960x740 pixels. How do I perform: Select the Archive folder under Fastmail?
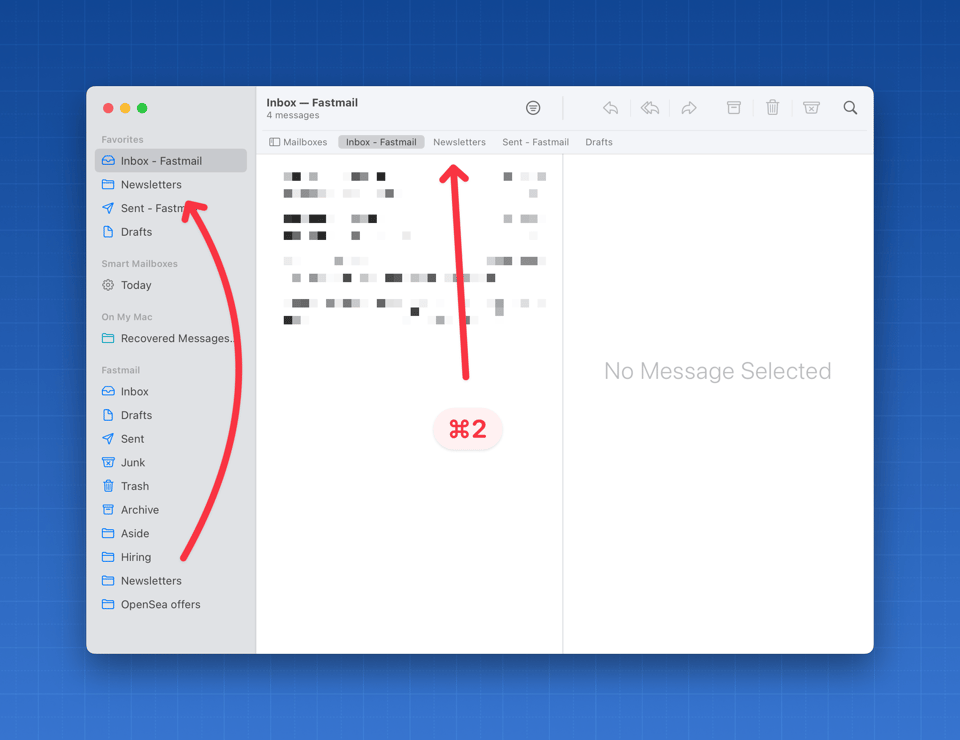click(x=140, y=510)
